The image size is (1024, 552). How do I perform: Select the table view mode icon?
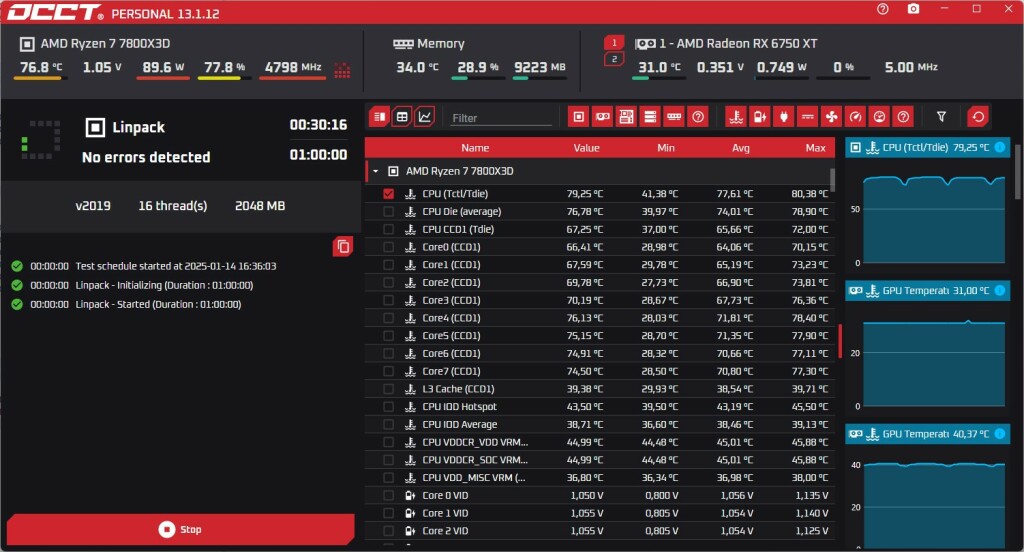point(402,117)
